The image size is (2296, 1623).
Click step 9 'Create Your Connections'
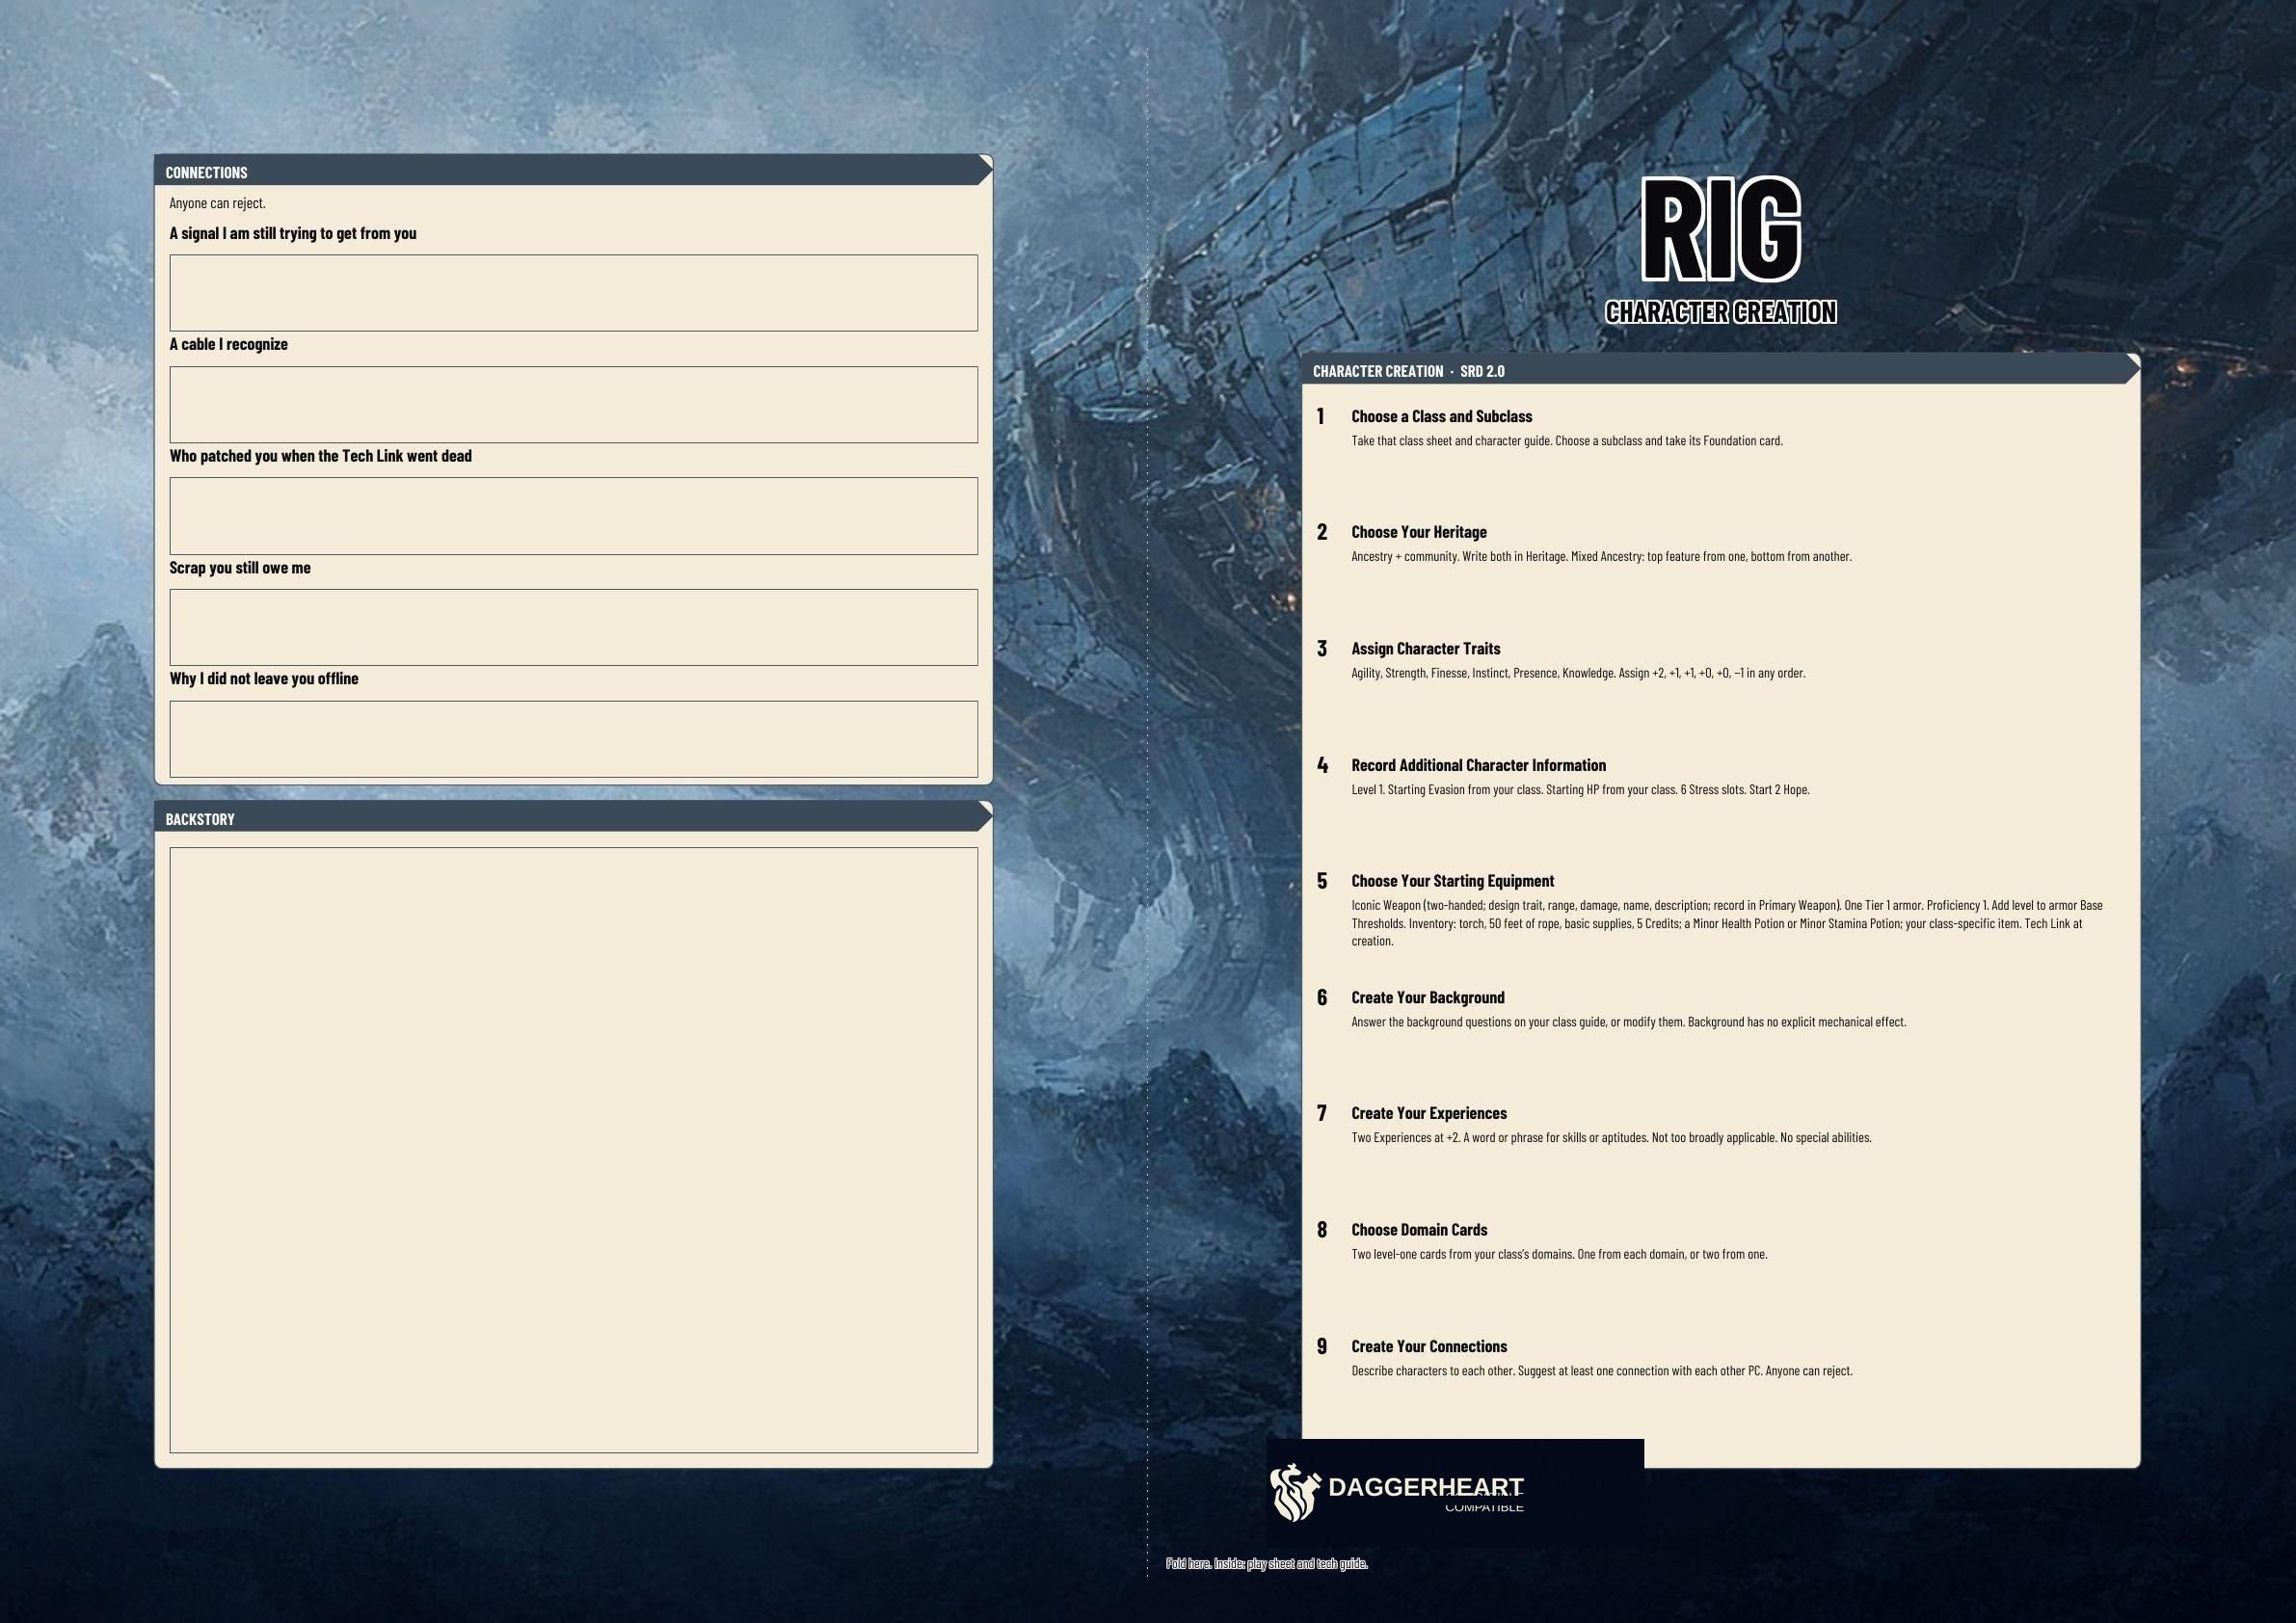(1428, 1346)
